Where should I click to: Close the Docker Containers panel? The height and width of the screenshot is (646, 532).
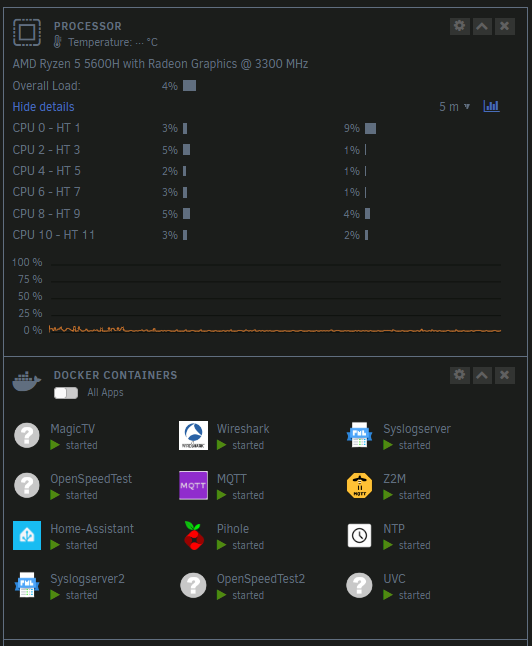pos(504,375)
